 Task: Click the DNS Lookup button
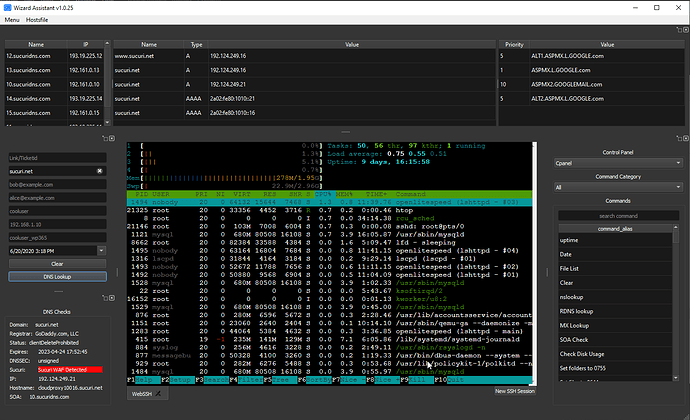[57, 276]
